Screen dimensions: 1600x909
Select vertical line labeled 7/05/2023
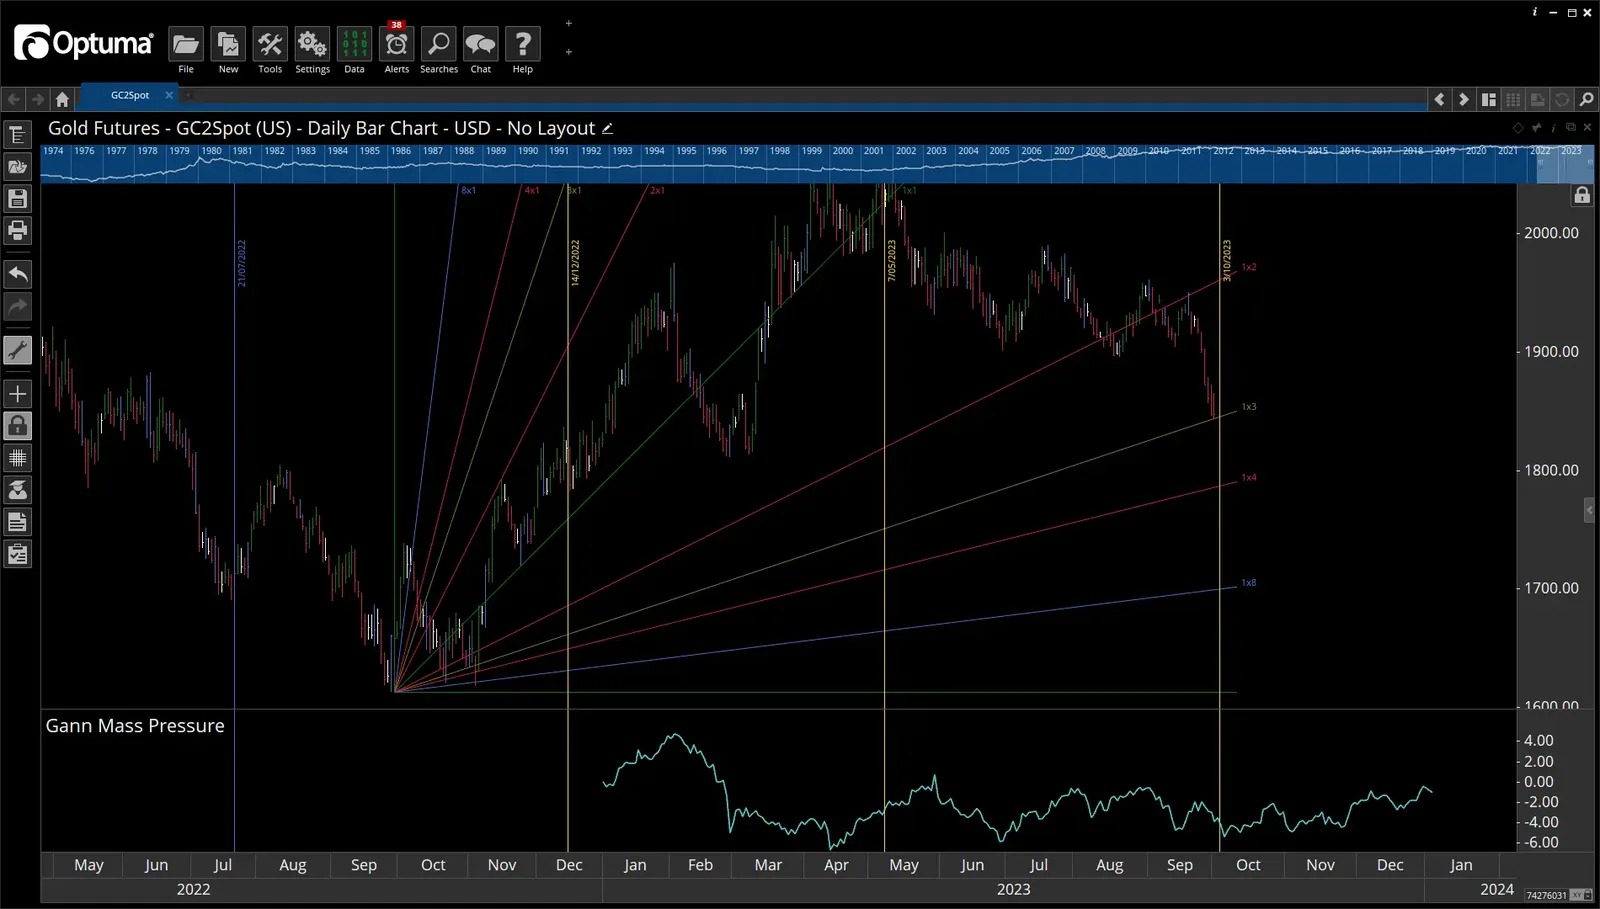pyautogui.click(x=891, y=260)
